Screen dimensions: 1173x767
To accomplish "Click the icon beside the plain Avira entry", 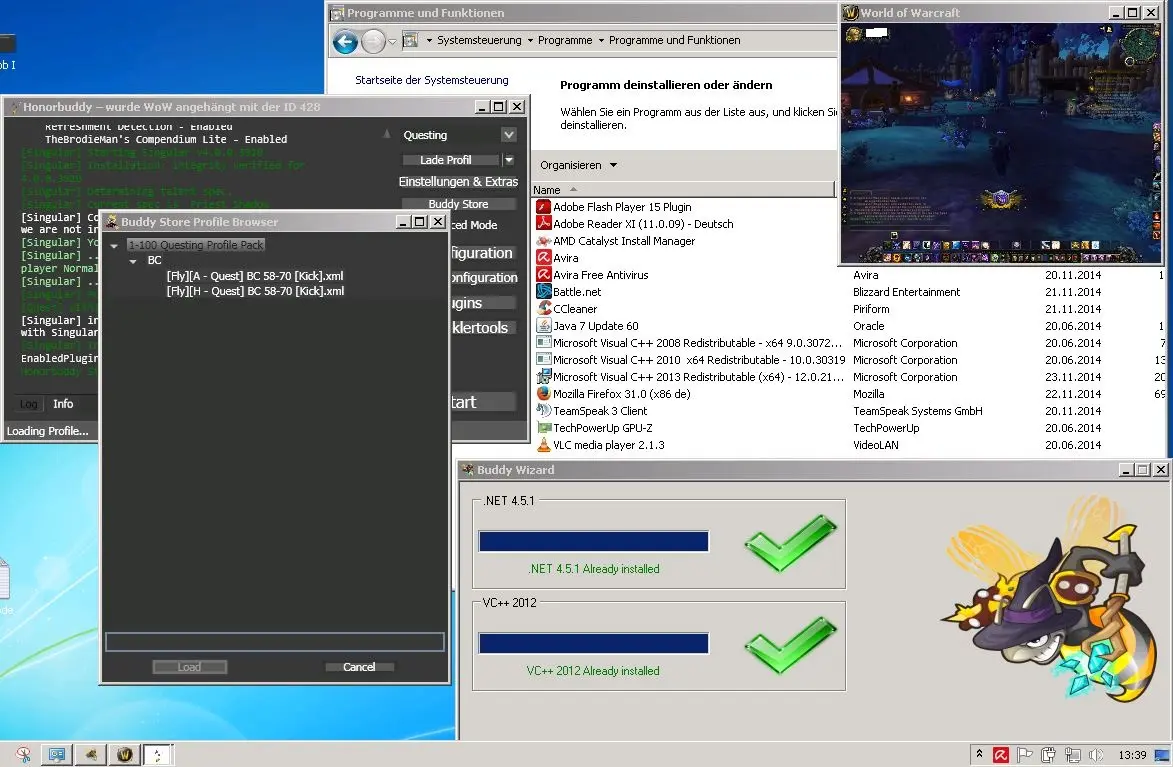I will pos(544,257).
